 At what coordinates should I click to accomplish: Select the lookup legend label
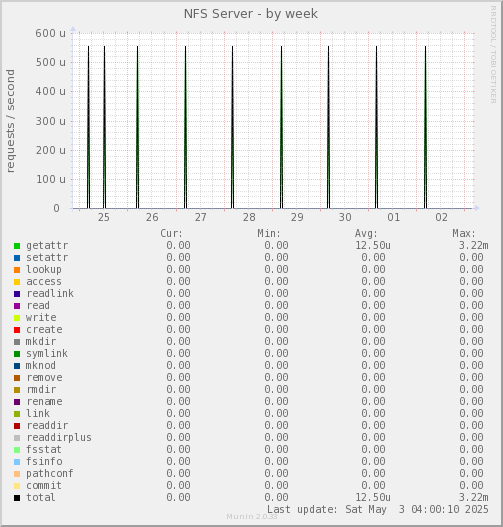[44, 270]
